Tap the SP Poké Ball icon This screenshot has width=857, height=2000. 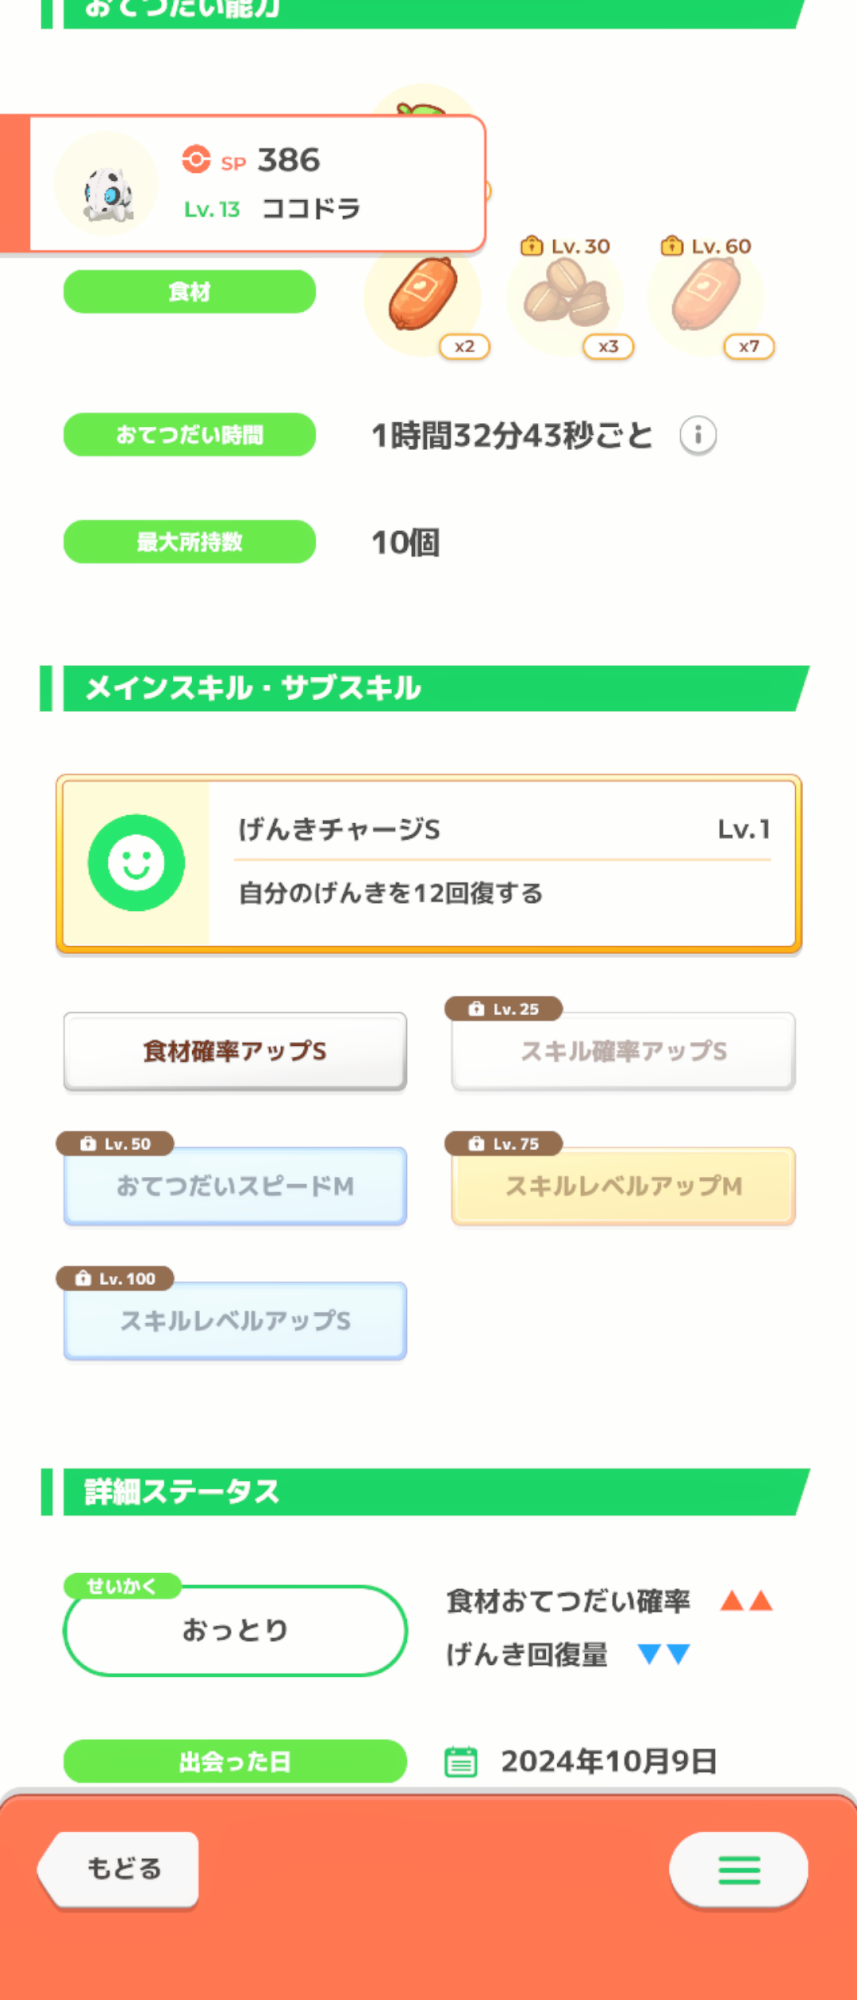point(196,160)
